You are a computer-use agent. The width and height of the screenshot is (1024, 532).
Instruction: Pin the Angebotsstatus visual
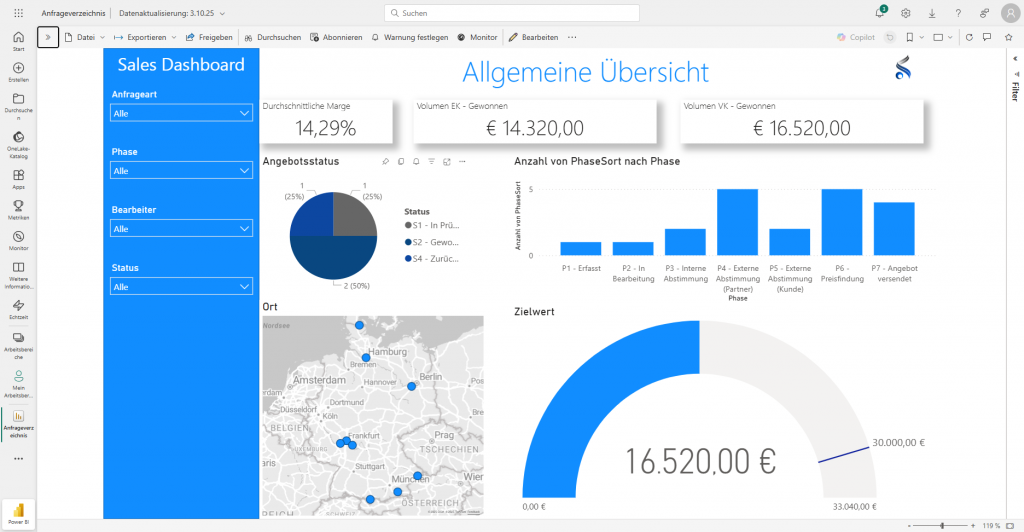(385, 161)
